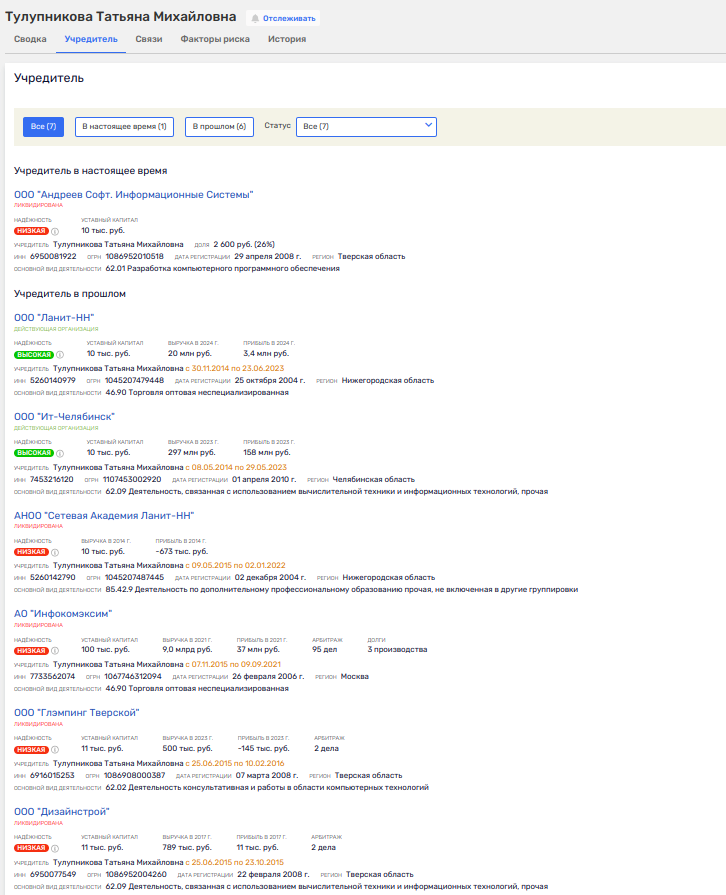Click НИЗКАЯ badge for Дизайнстрой
726x895 pixels.
(x=31, y=848)
